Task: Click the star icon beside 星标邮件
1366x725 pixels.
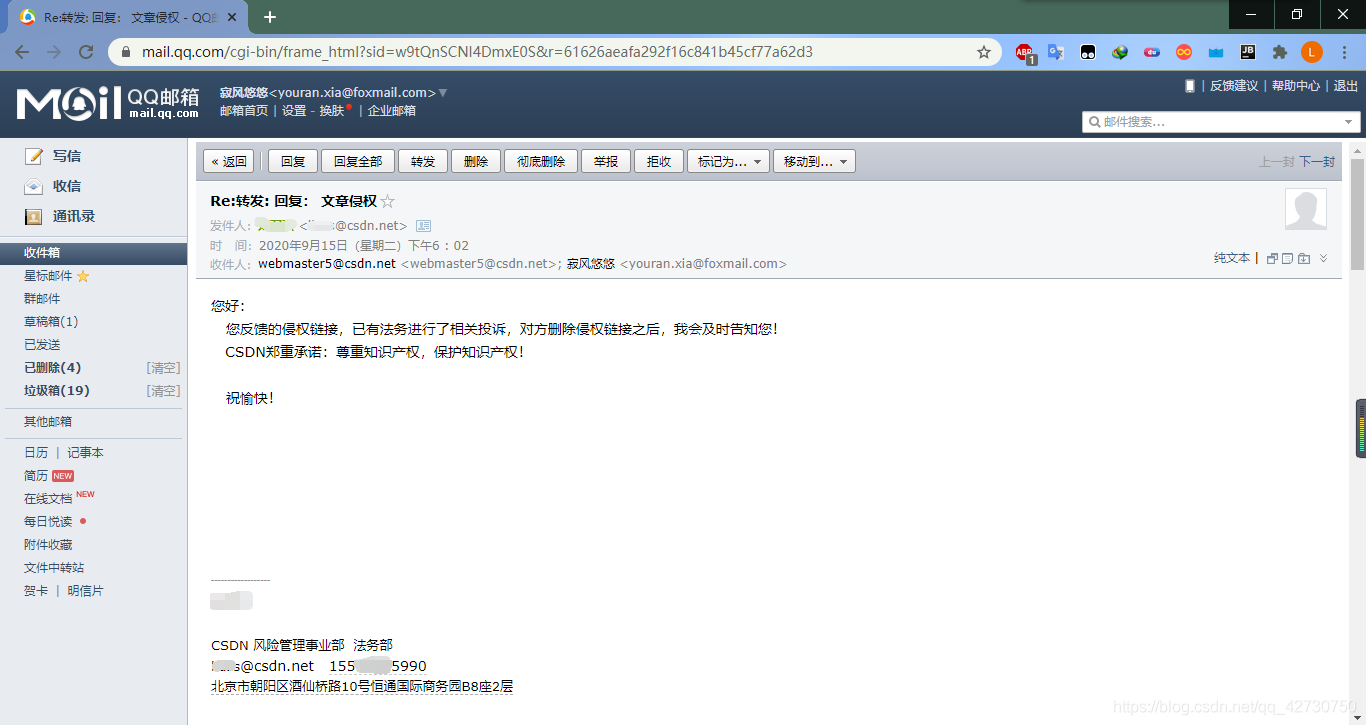Action: (83, 276)
